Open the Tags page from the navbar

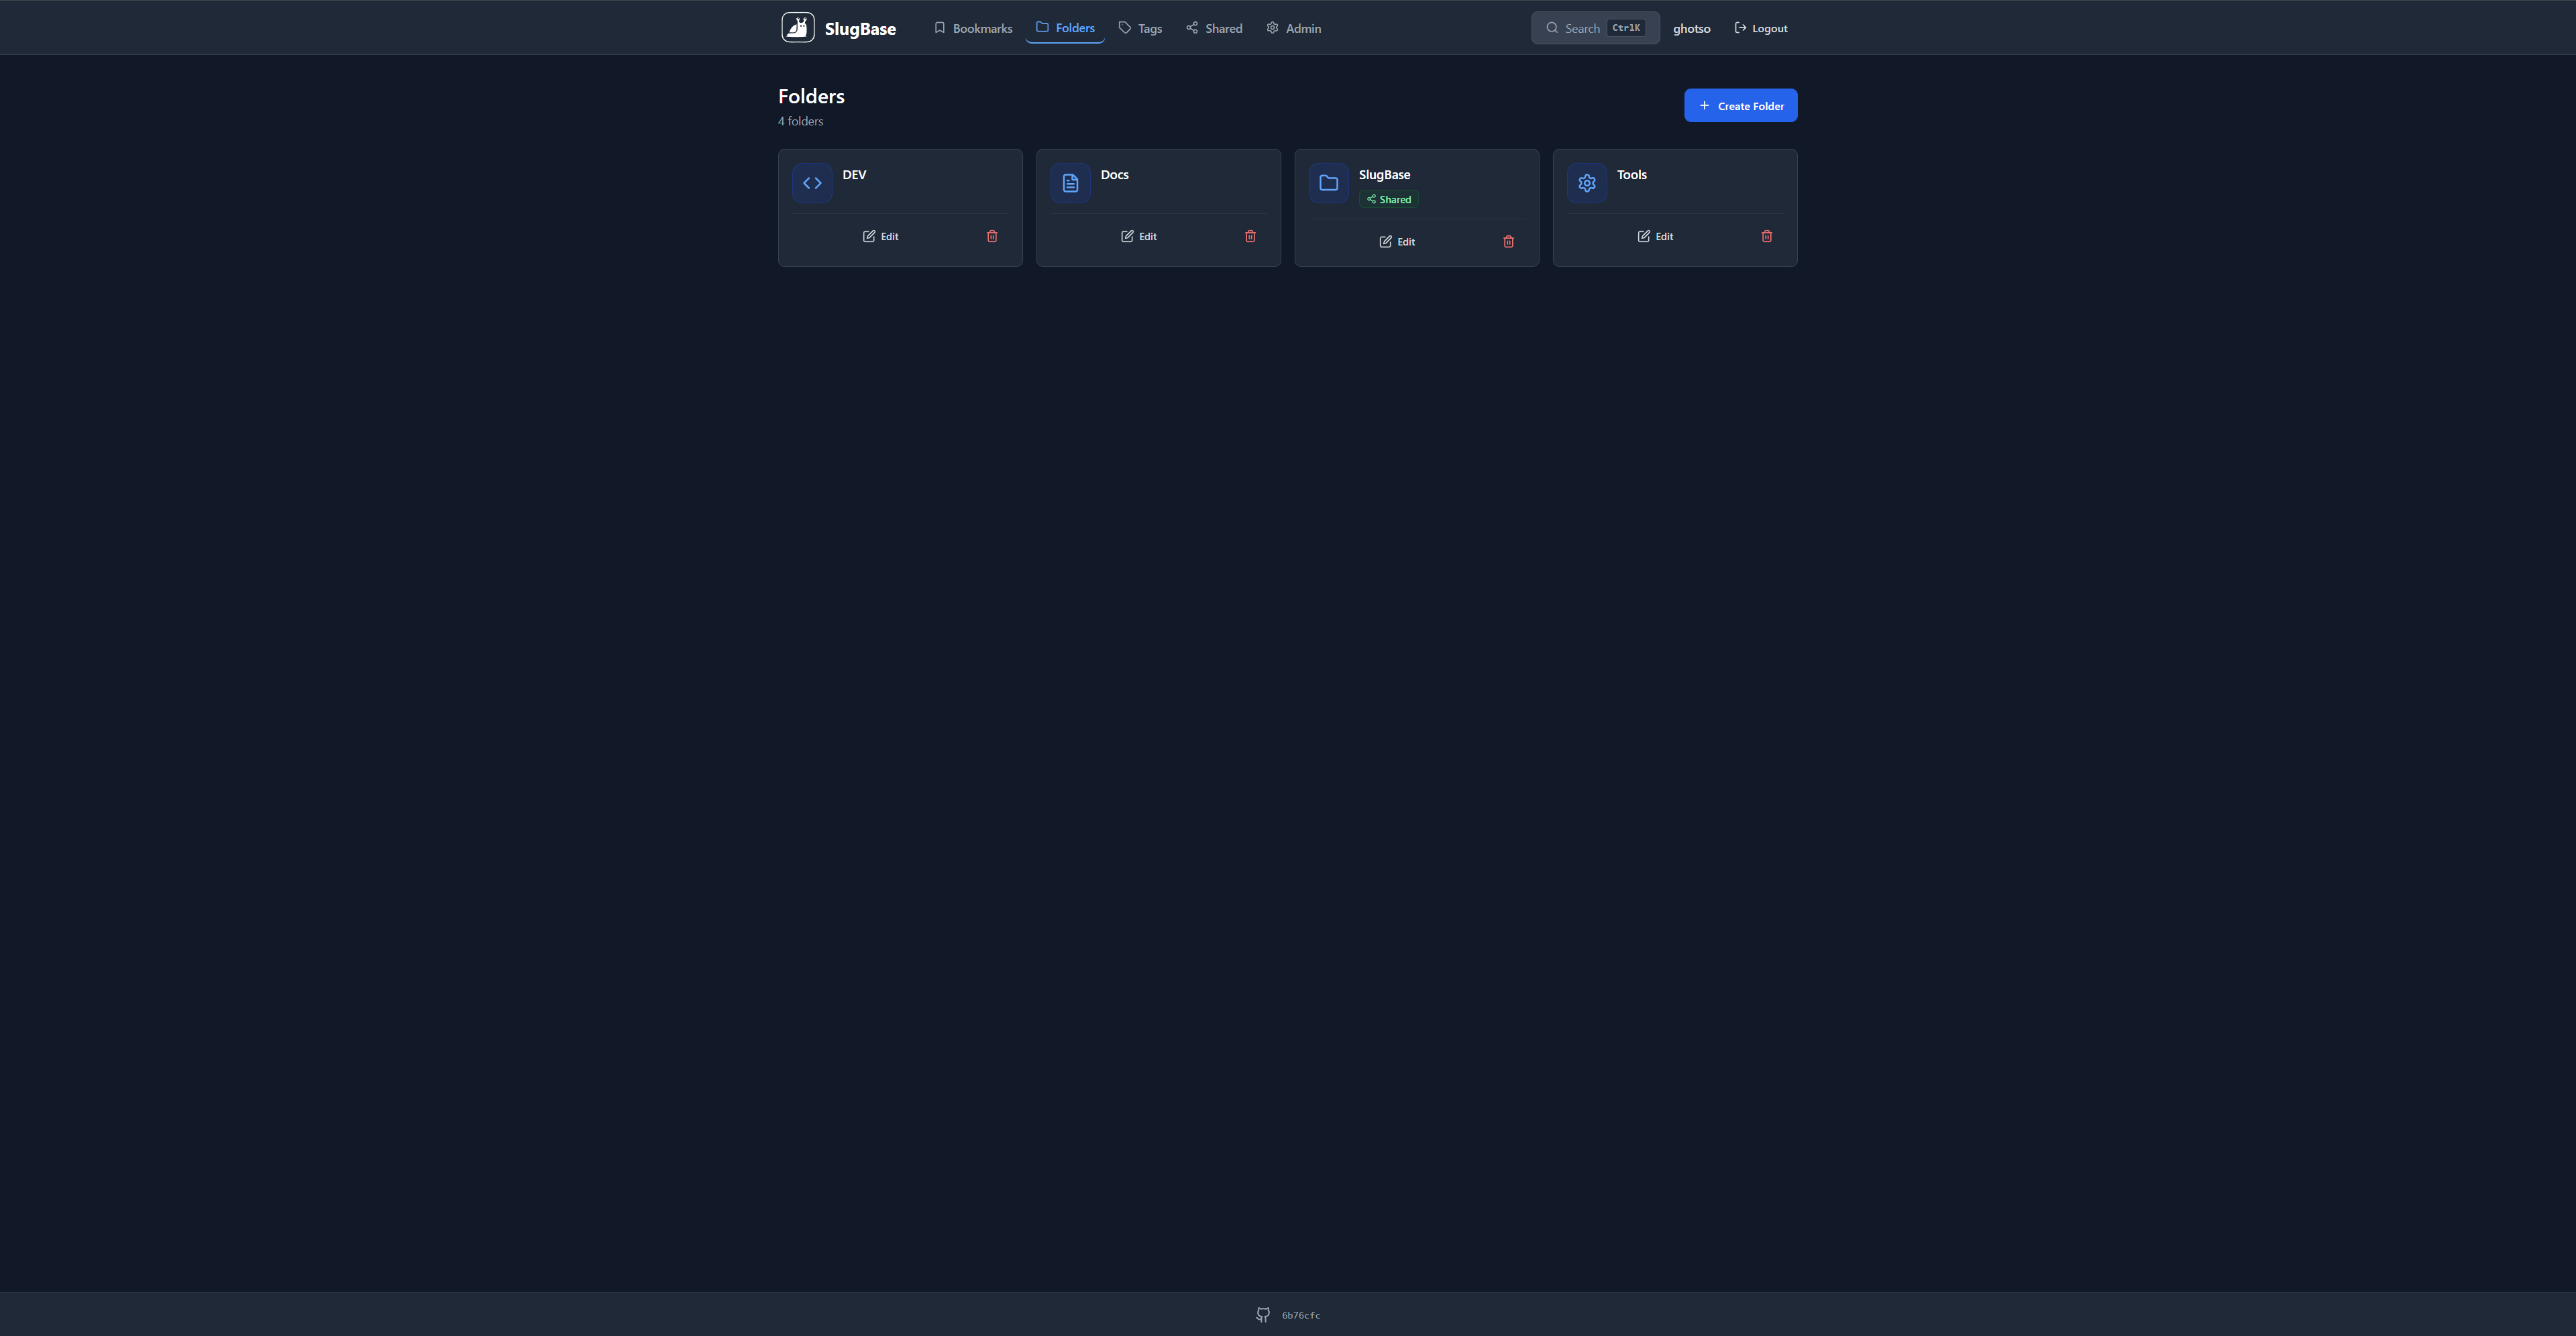click(1140, 28)
